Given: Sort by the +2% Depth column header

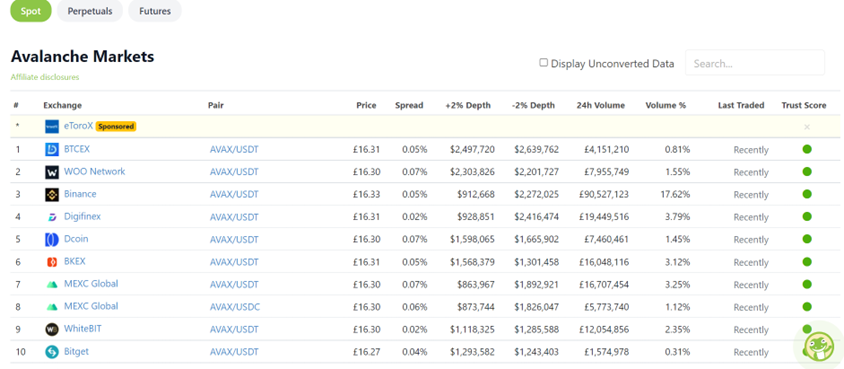Looking at the screenshot, I should (468, 105).
